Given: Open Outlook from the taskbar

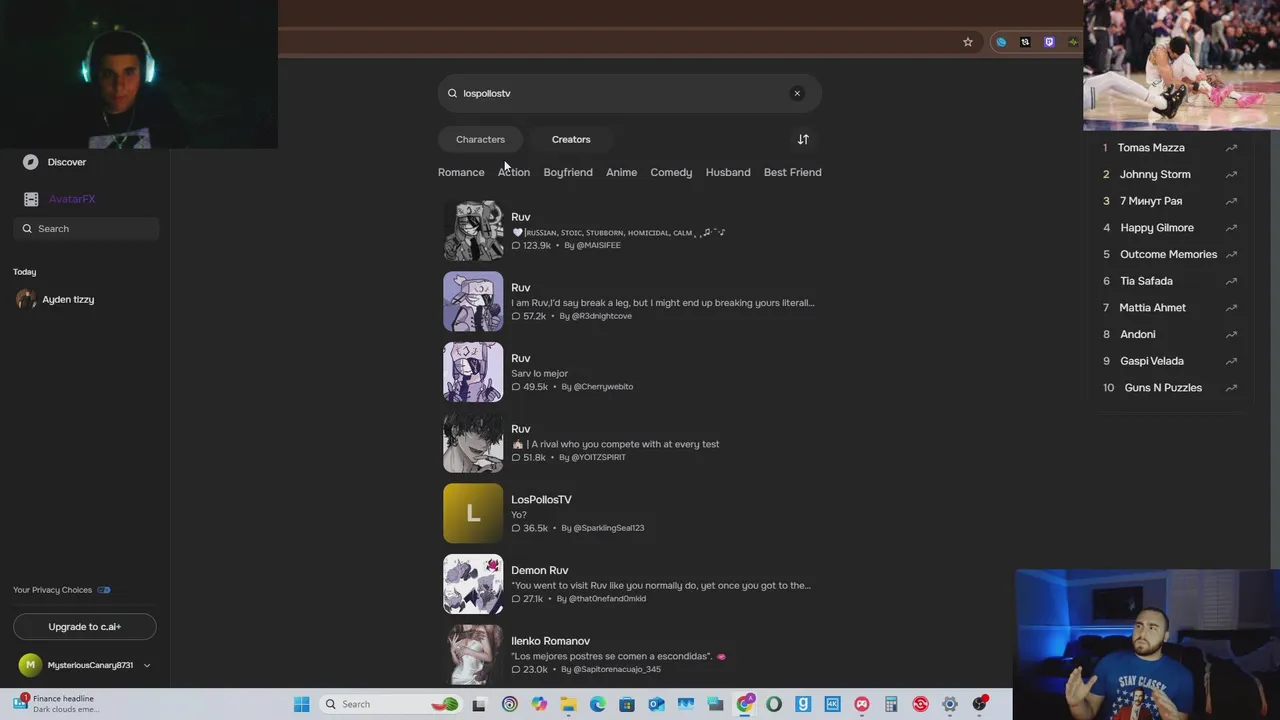Looking at the screenshot, I should (656, 704).
